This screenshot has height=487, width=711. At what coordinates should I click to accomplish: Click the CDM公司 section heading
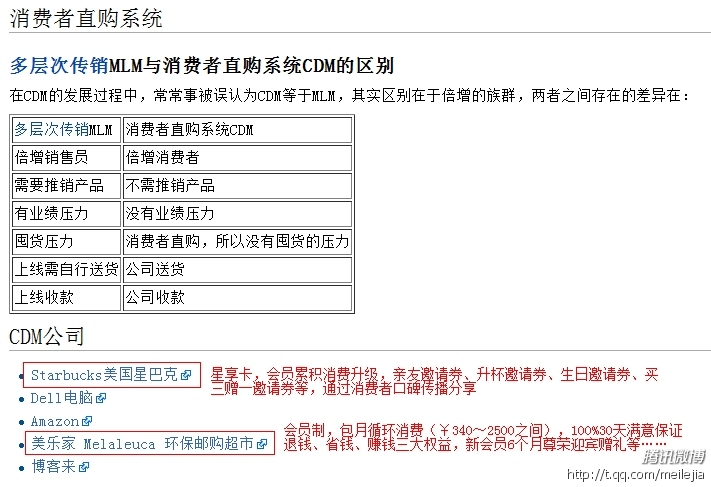pyautogui.click(x=47, y=336)
